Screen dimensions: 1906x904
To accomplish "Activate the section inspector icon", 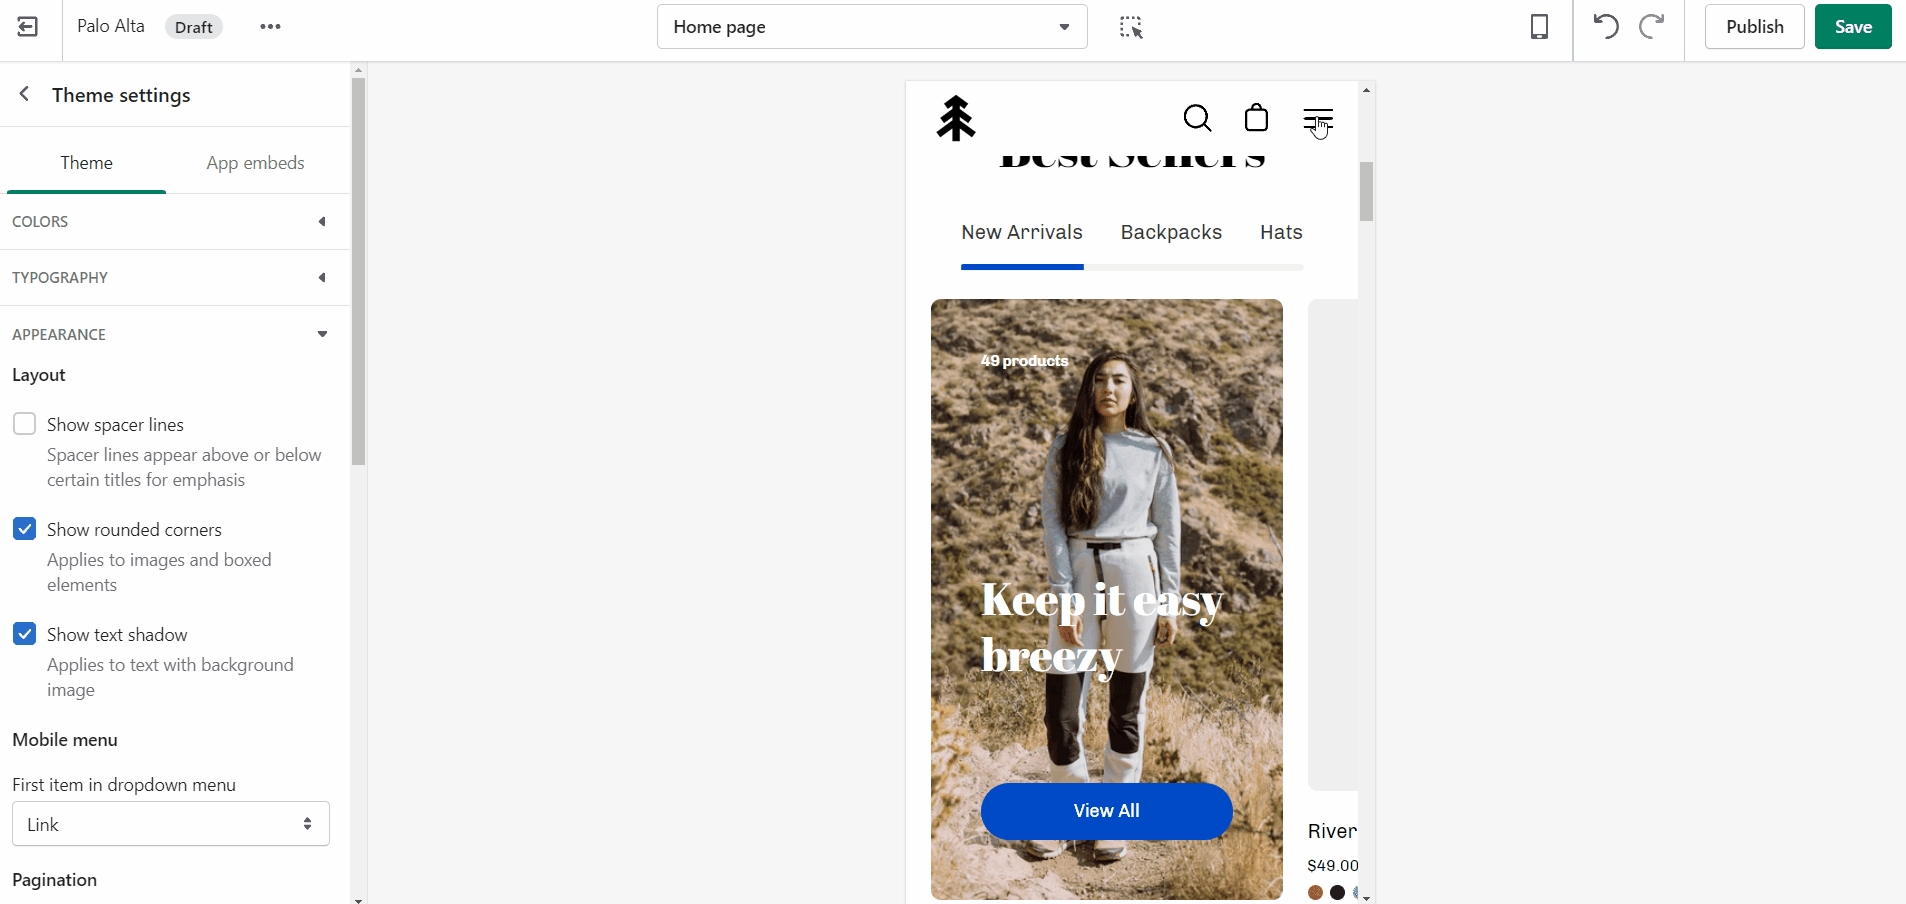I will (x=1130, y=27).
